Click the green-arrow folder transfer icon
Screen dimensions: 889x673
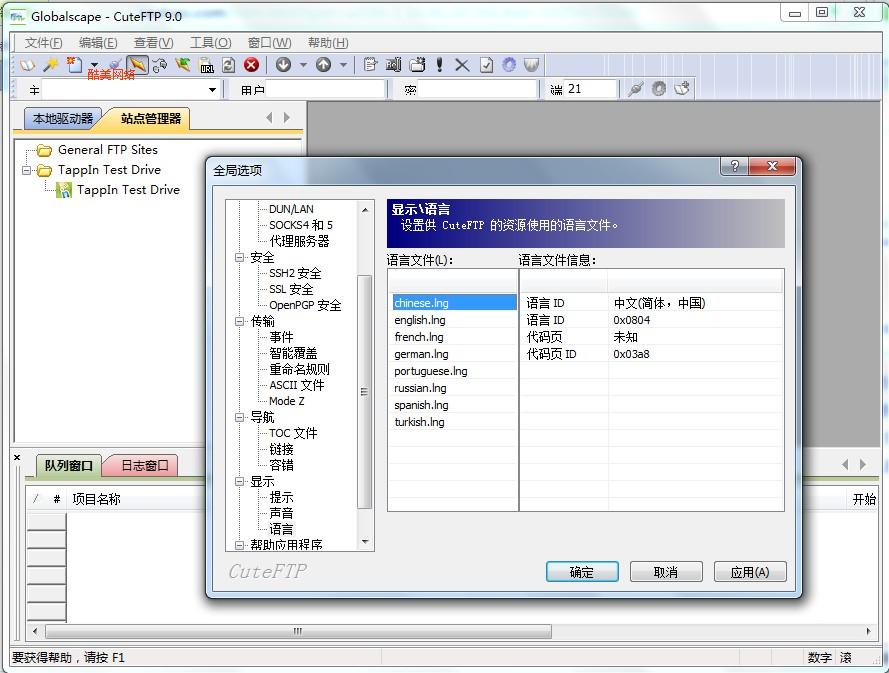tap(183, 65)
